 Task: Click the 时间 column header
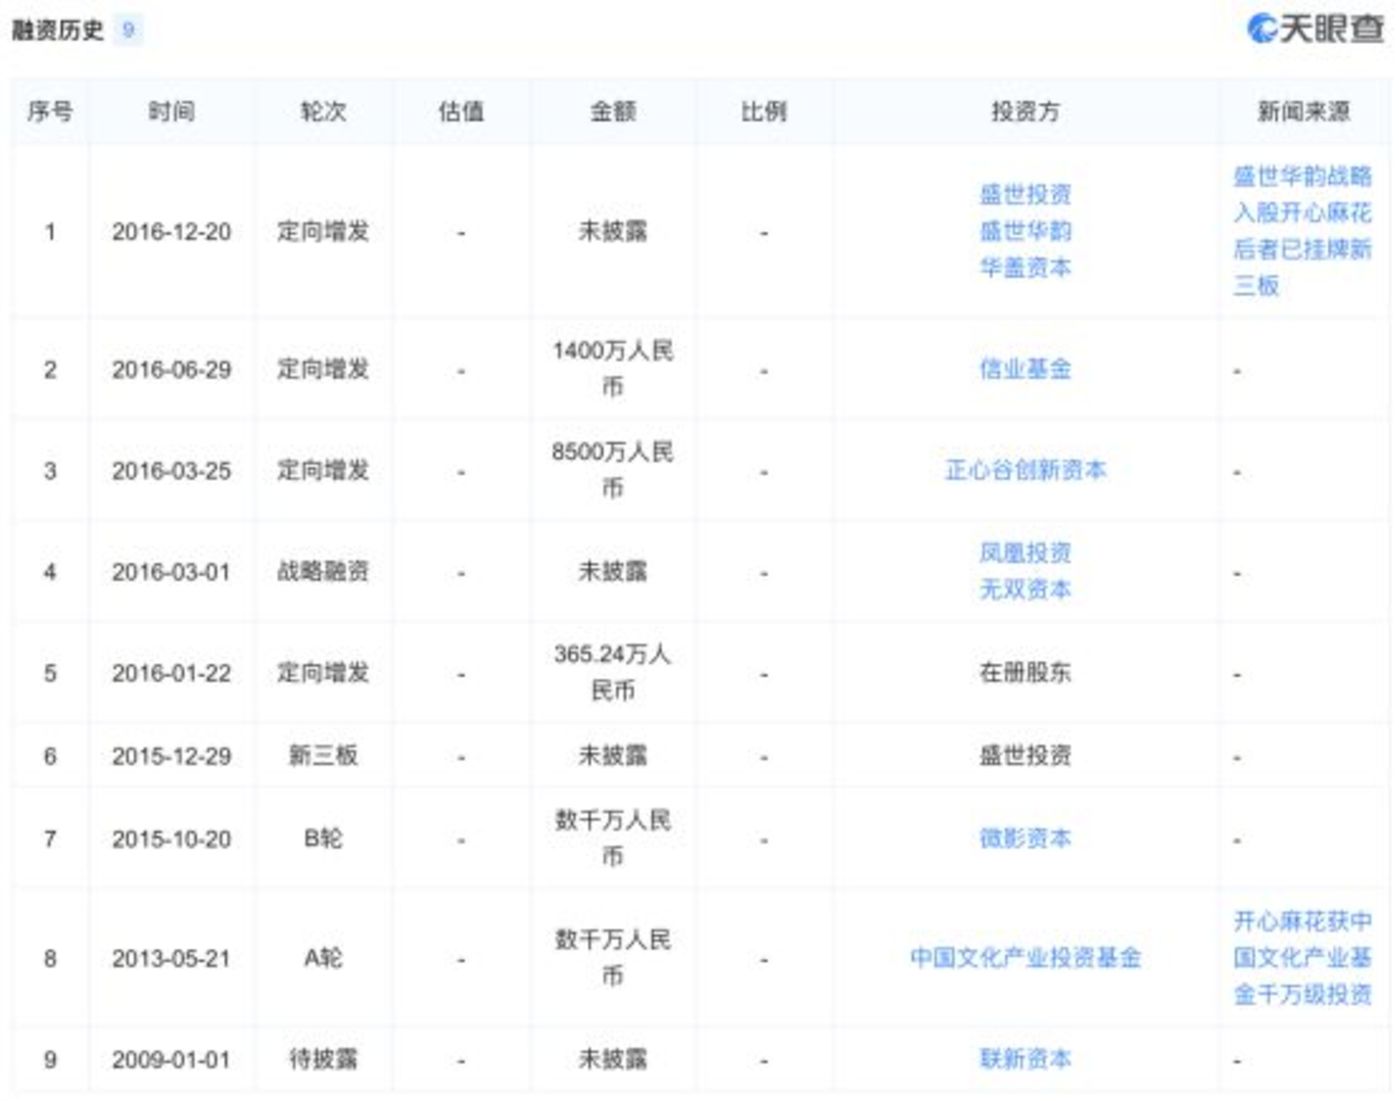(171, 111)
